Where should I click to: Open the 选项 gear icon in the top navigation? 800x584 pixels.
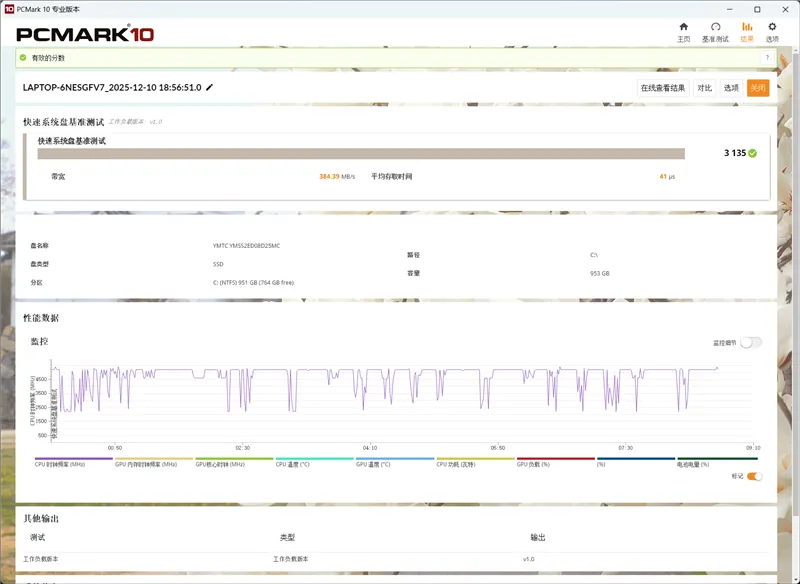pos(772,27)
